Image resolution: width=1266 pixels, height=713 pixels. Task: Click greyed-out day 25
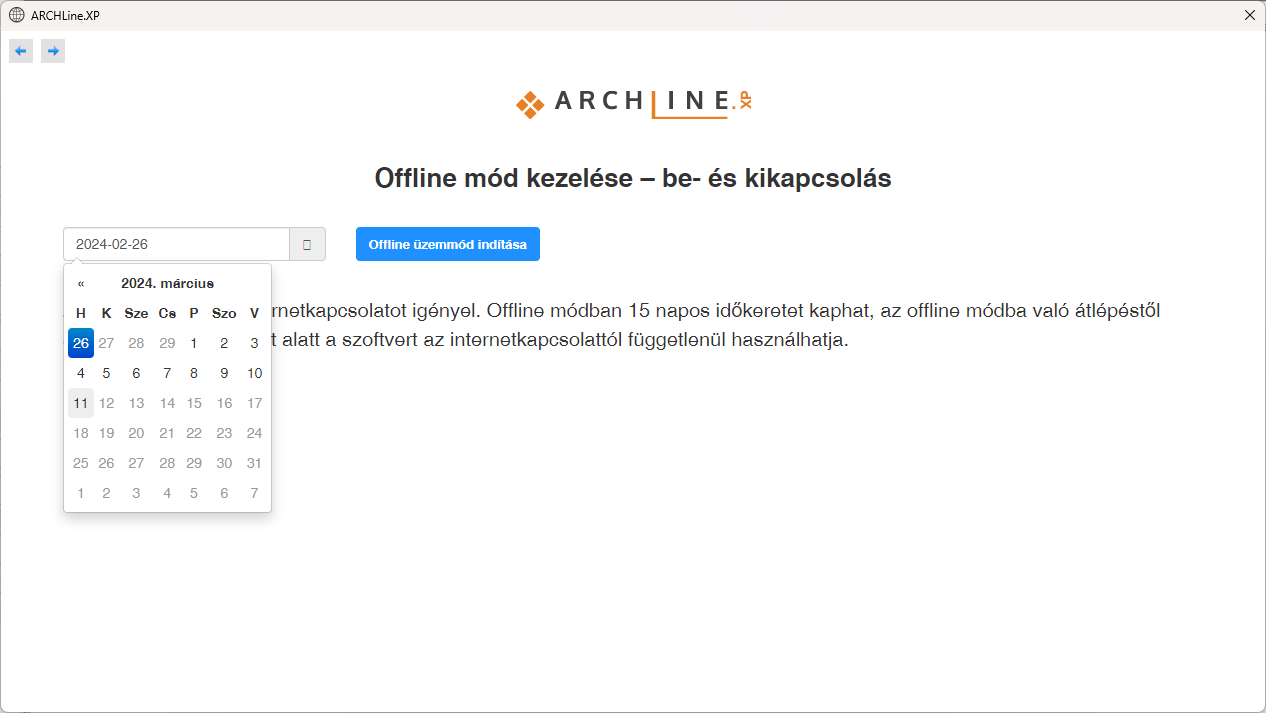pos(81,463)
